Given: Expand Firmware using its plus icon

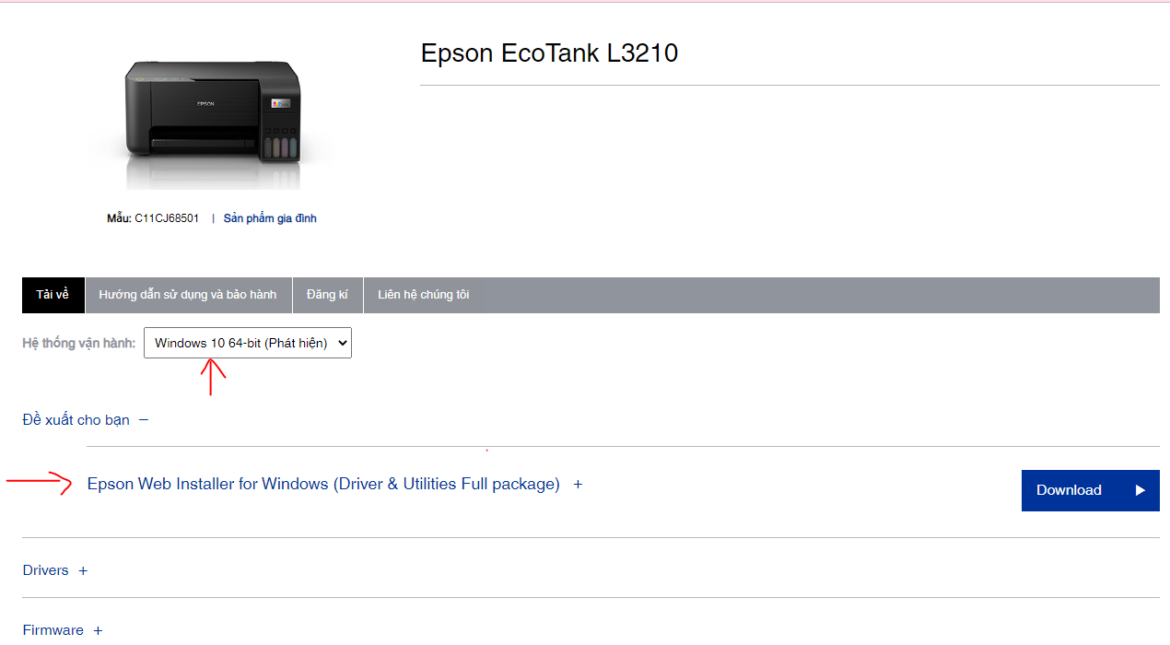Looking at the screenshot, I should 98,631.
